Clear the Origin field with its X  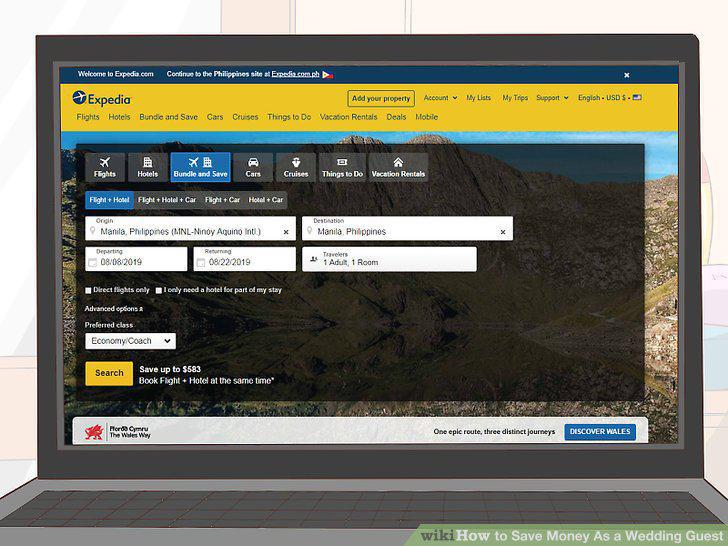(286, 232)
